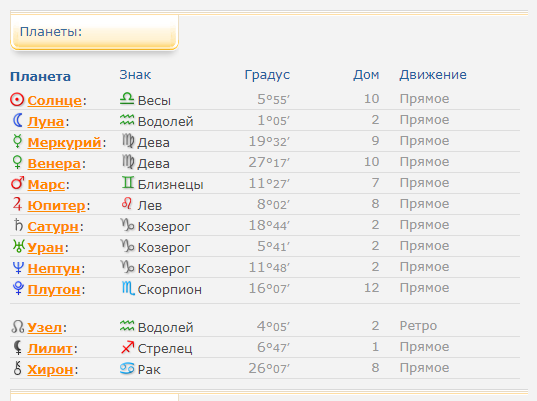Click the Leo sign icon beside Лев

click(x=127, y=203)
